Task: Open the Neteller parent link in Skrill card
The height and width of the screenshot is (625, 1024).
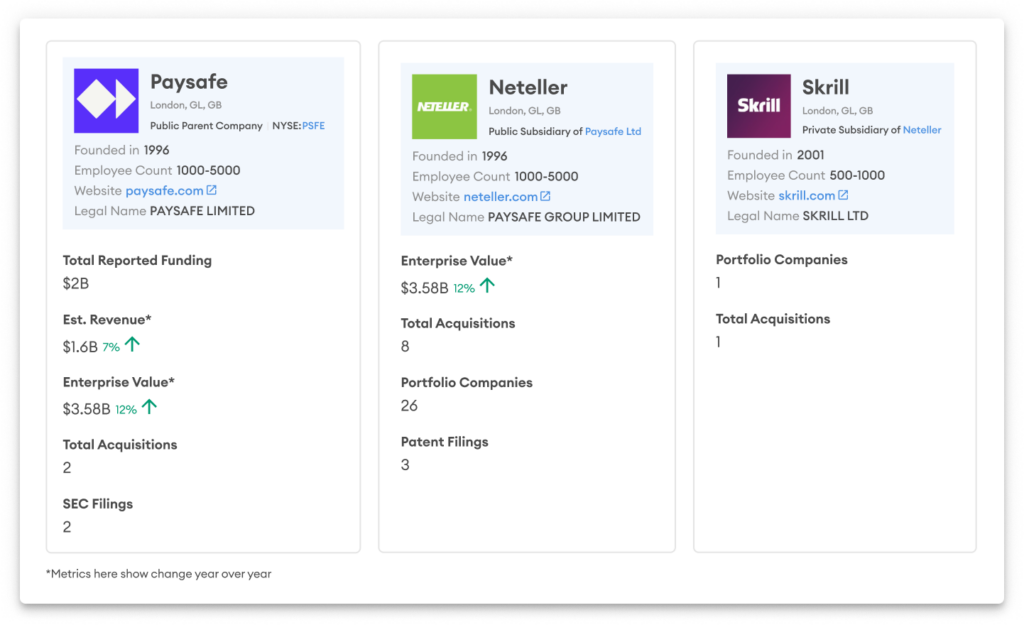Action: pyautogui.click(x=921, y=130)
